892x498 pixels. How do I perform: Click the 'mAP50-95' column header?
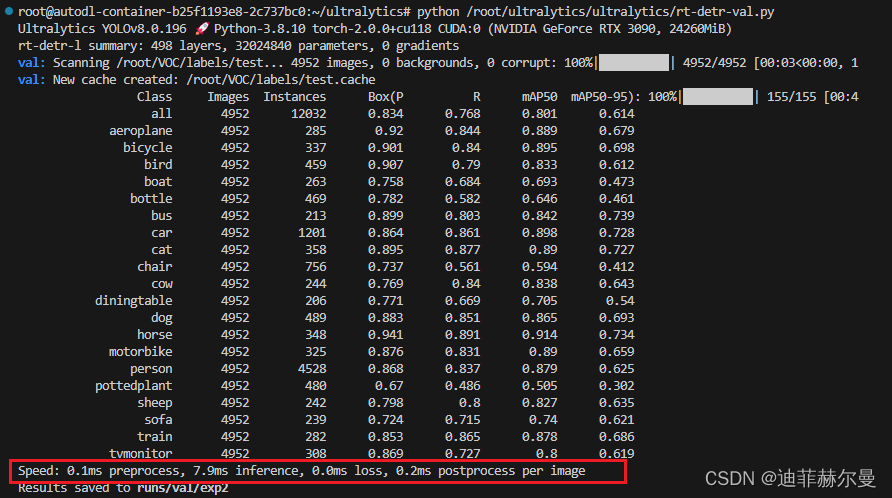[x=602, y=97]
